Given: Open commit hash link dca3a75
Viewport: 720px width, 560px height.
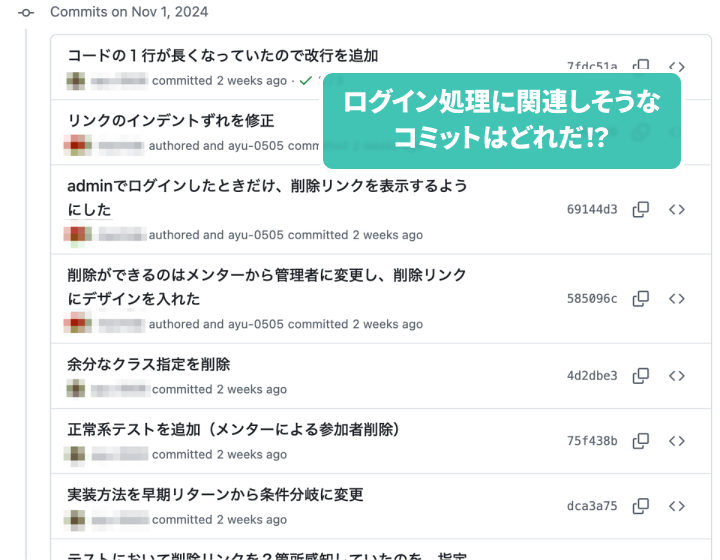Looking at the screenshot, I should pos(592,506).
